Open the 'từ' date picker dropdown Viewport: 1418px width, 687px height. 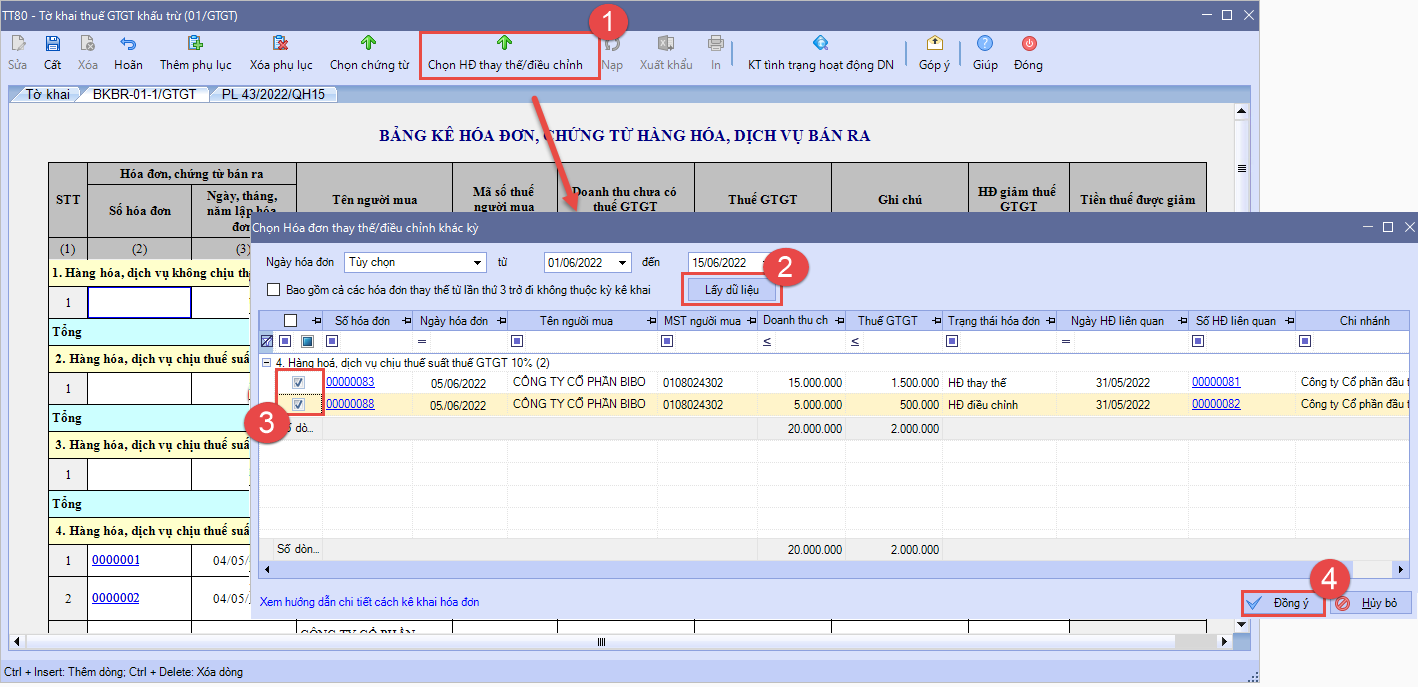[x=624, y=263]
